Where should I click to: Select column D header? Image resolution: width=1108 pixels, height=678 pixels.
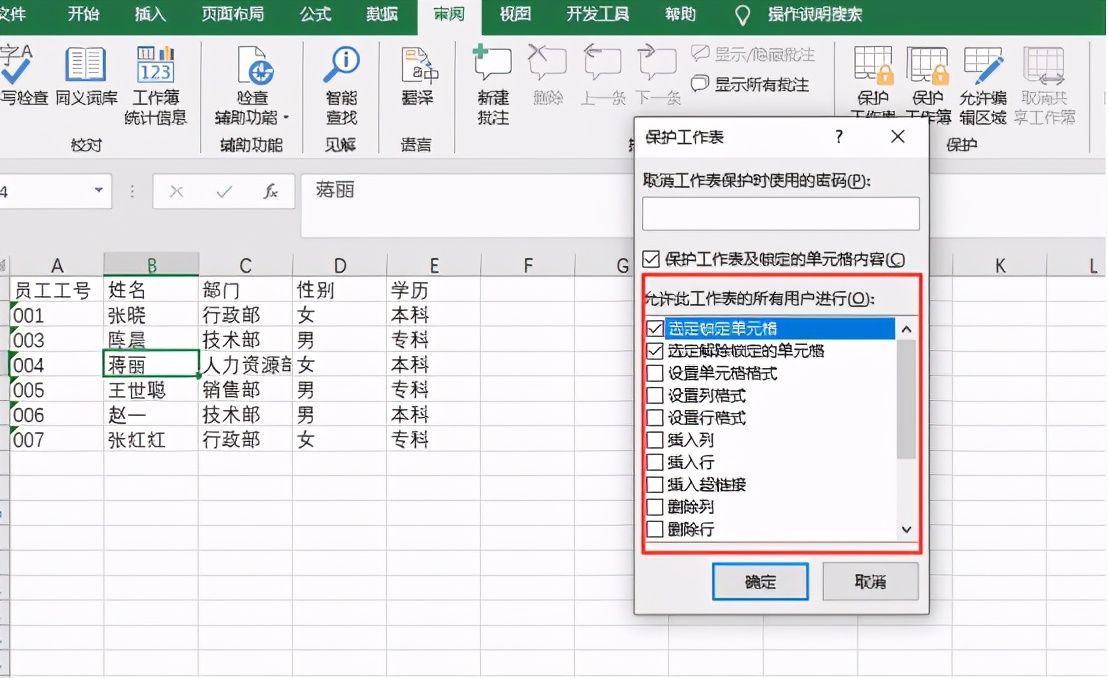point(340,265)
